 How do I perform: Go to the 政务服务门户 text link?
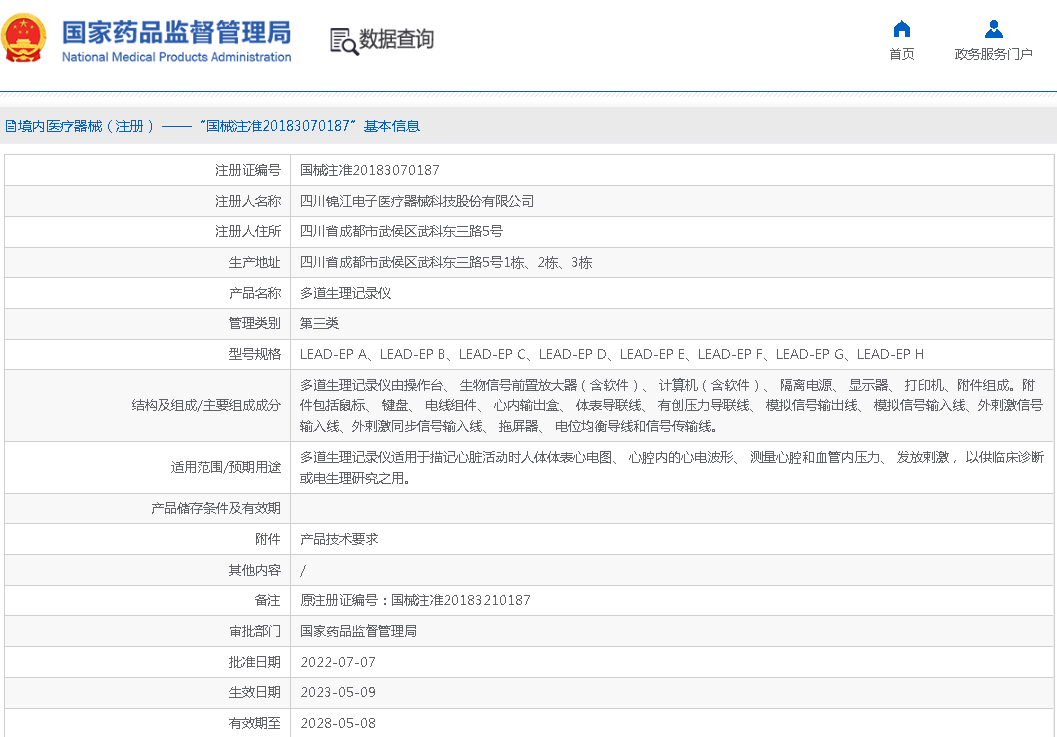pyautogui.click(x=993, y=54)
